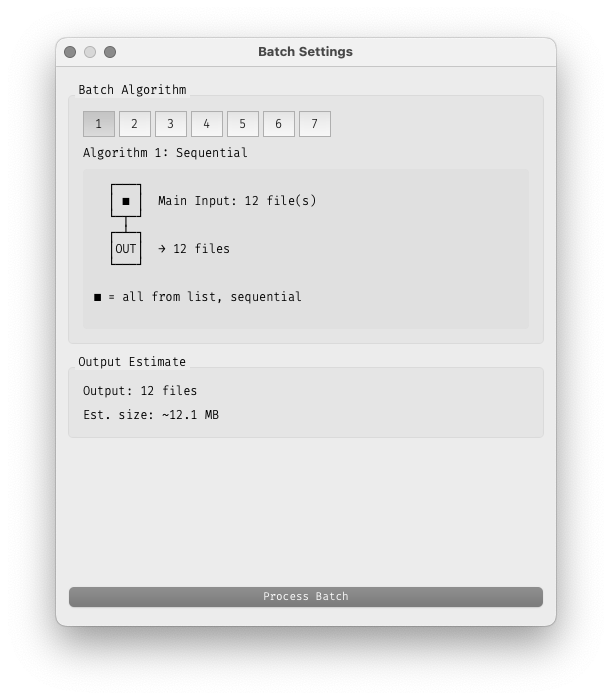Select algorithm 1 toggle button
Viewport: 612px width, 700px height.
click(x=99, y=124)
